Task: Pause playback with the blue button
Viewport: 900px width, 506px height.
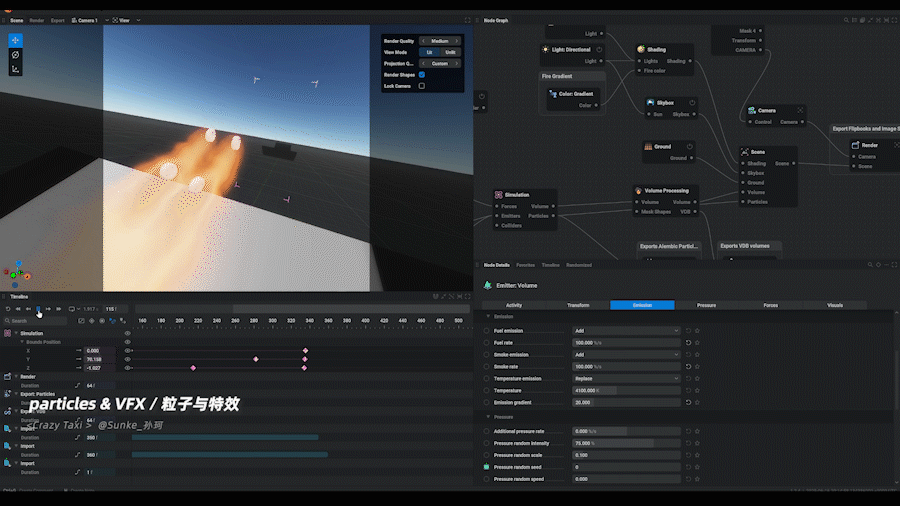Action: coord(38,309)
